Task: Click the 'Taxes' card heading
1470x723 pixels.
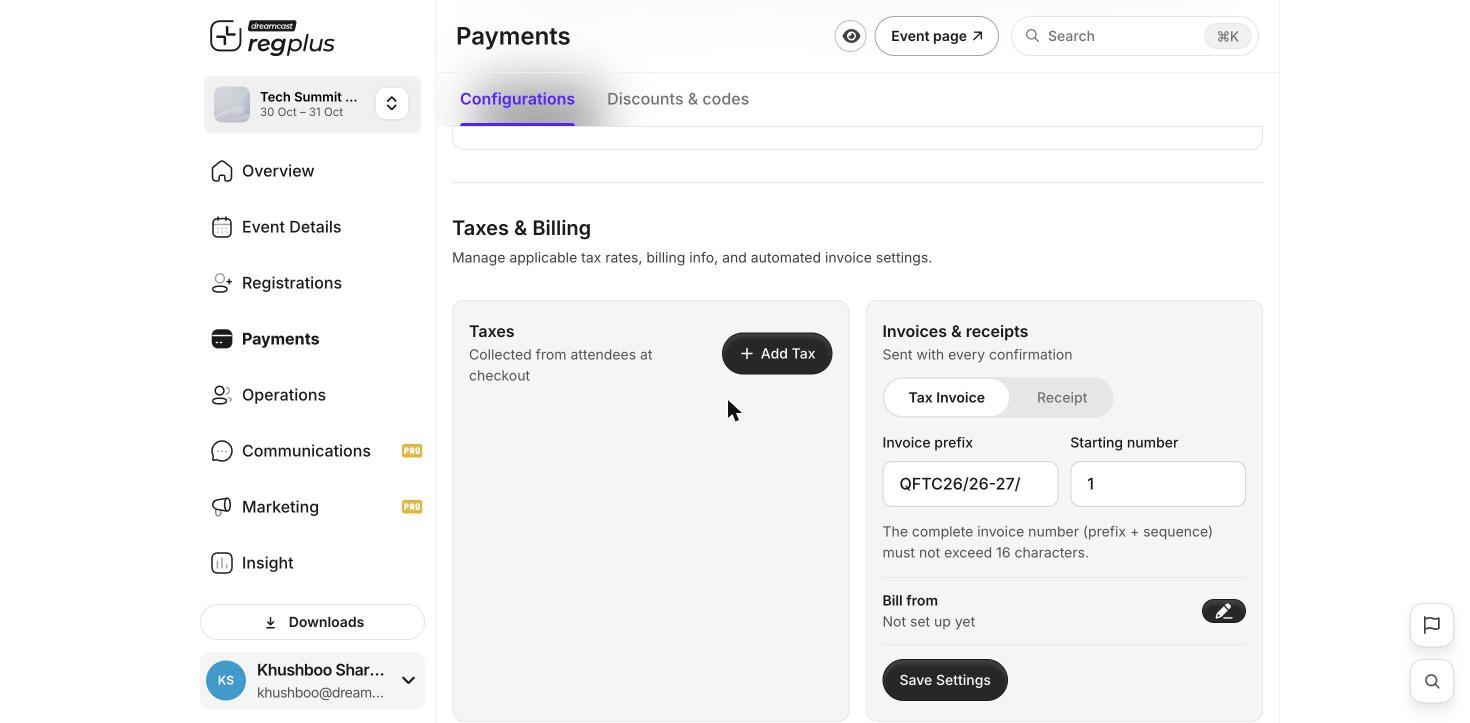Action: tap(491, 331)
